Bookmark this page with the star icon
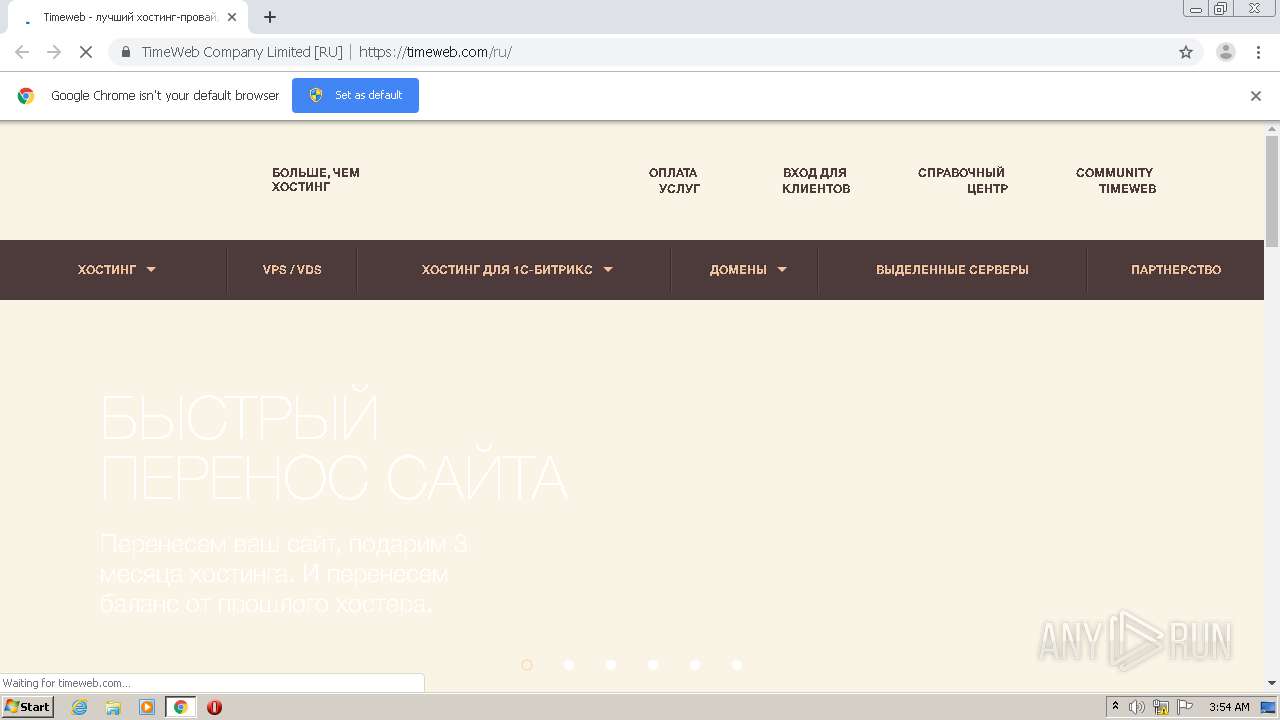 click(1186, 52)
